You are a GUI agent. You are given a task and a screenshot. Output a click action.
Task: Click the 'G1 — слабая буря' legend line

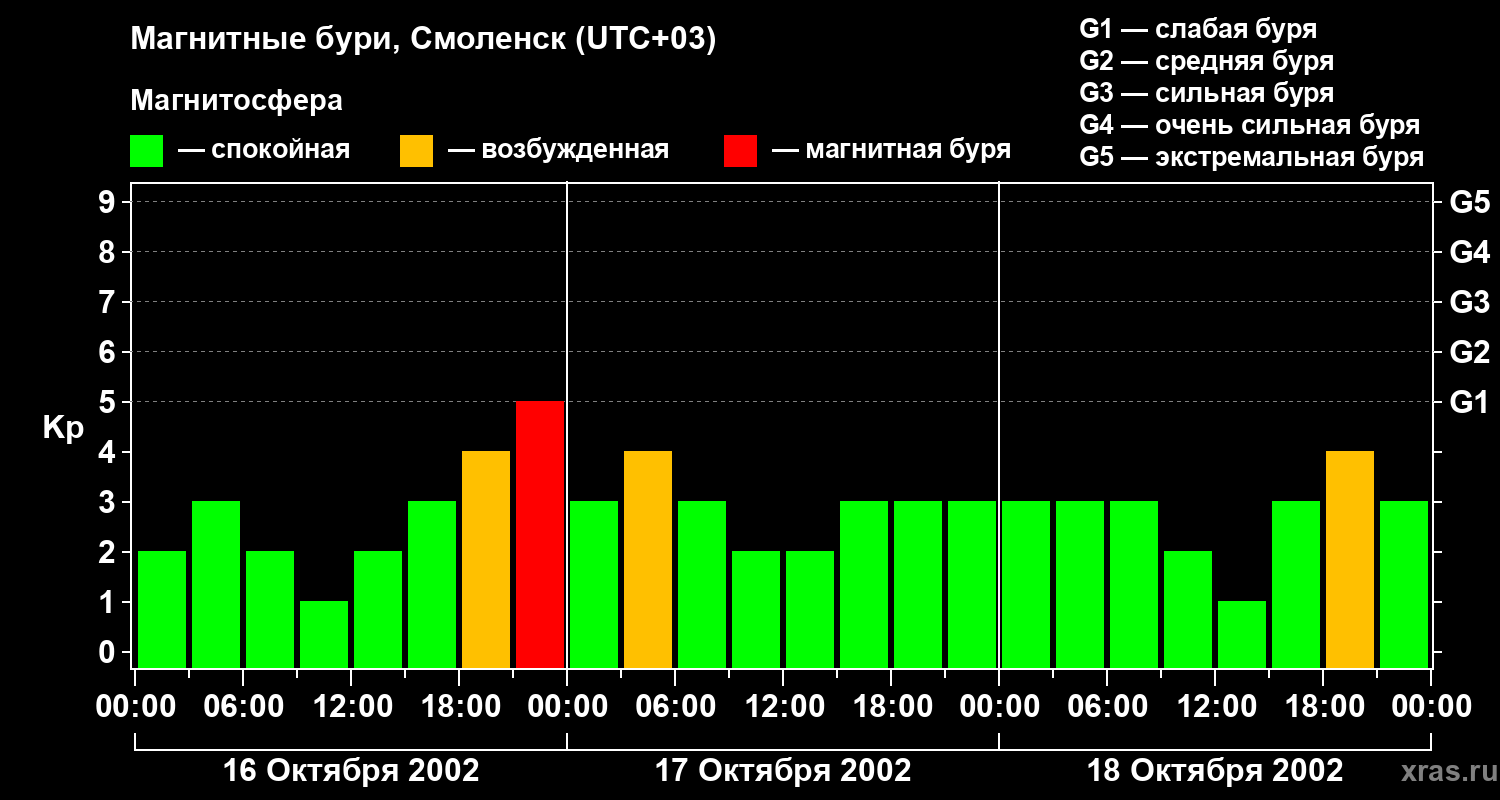pyautogui.click(x=1198, y=29)
